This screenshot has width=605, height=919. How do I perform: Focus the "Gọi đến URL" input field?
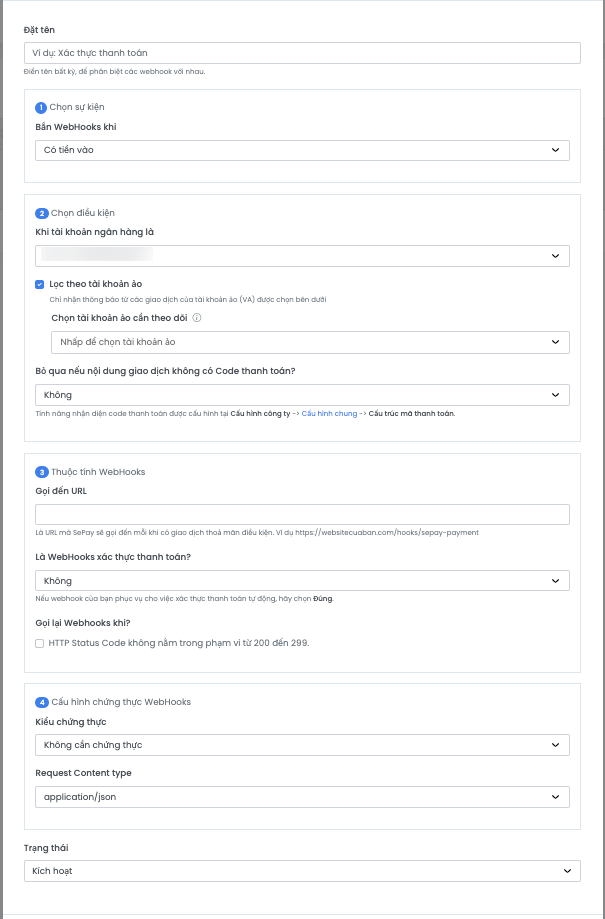(302, 515)
